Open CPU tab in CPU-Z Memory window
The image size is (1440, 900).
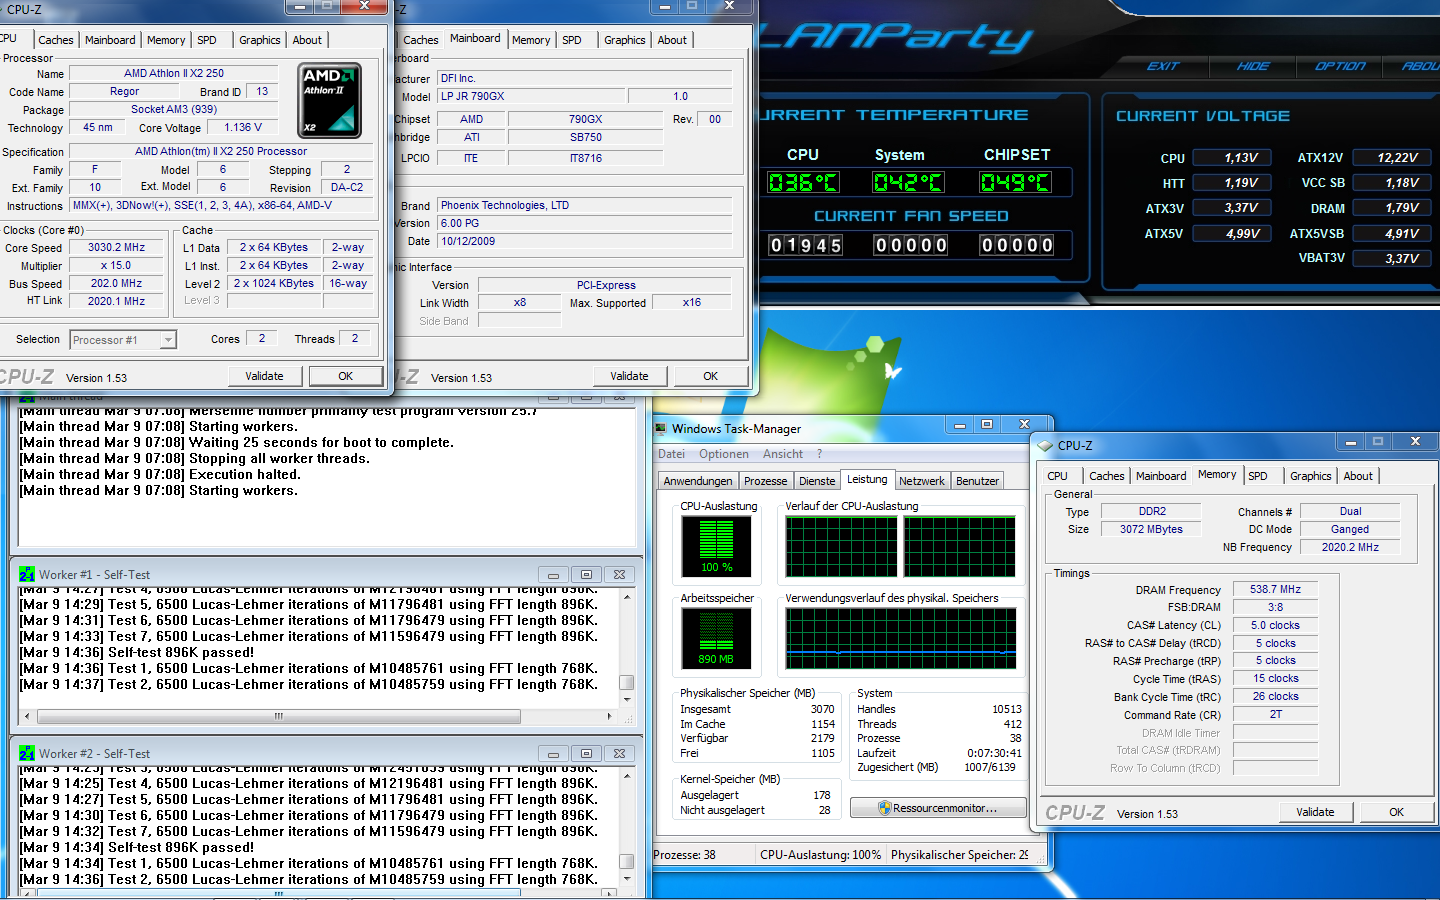[1058, 476]
